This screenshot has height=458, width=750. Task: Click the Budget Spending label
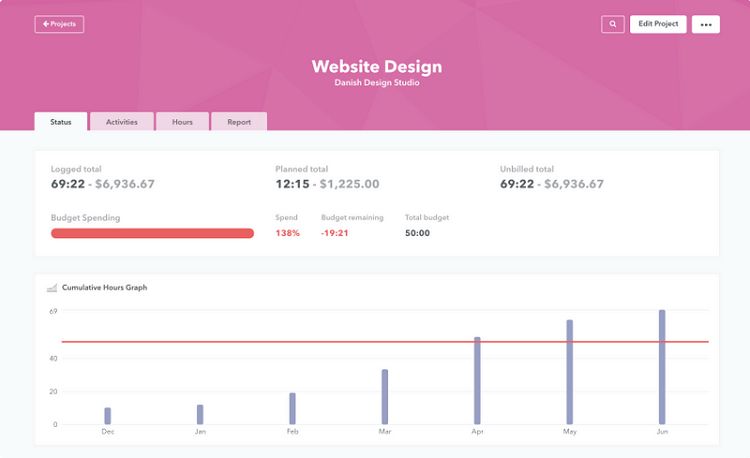pos(85,218)
